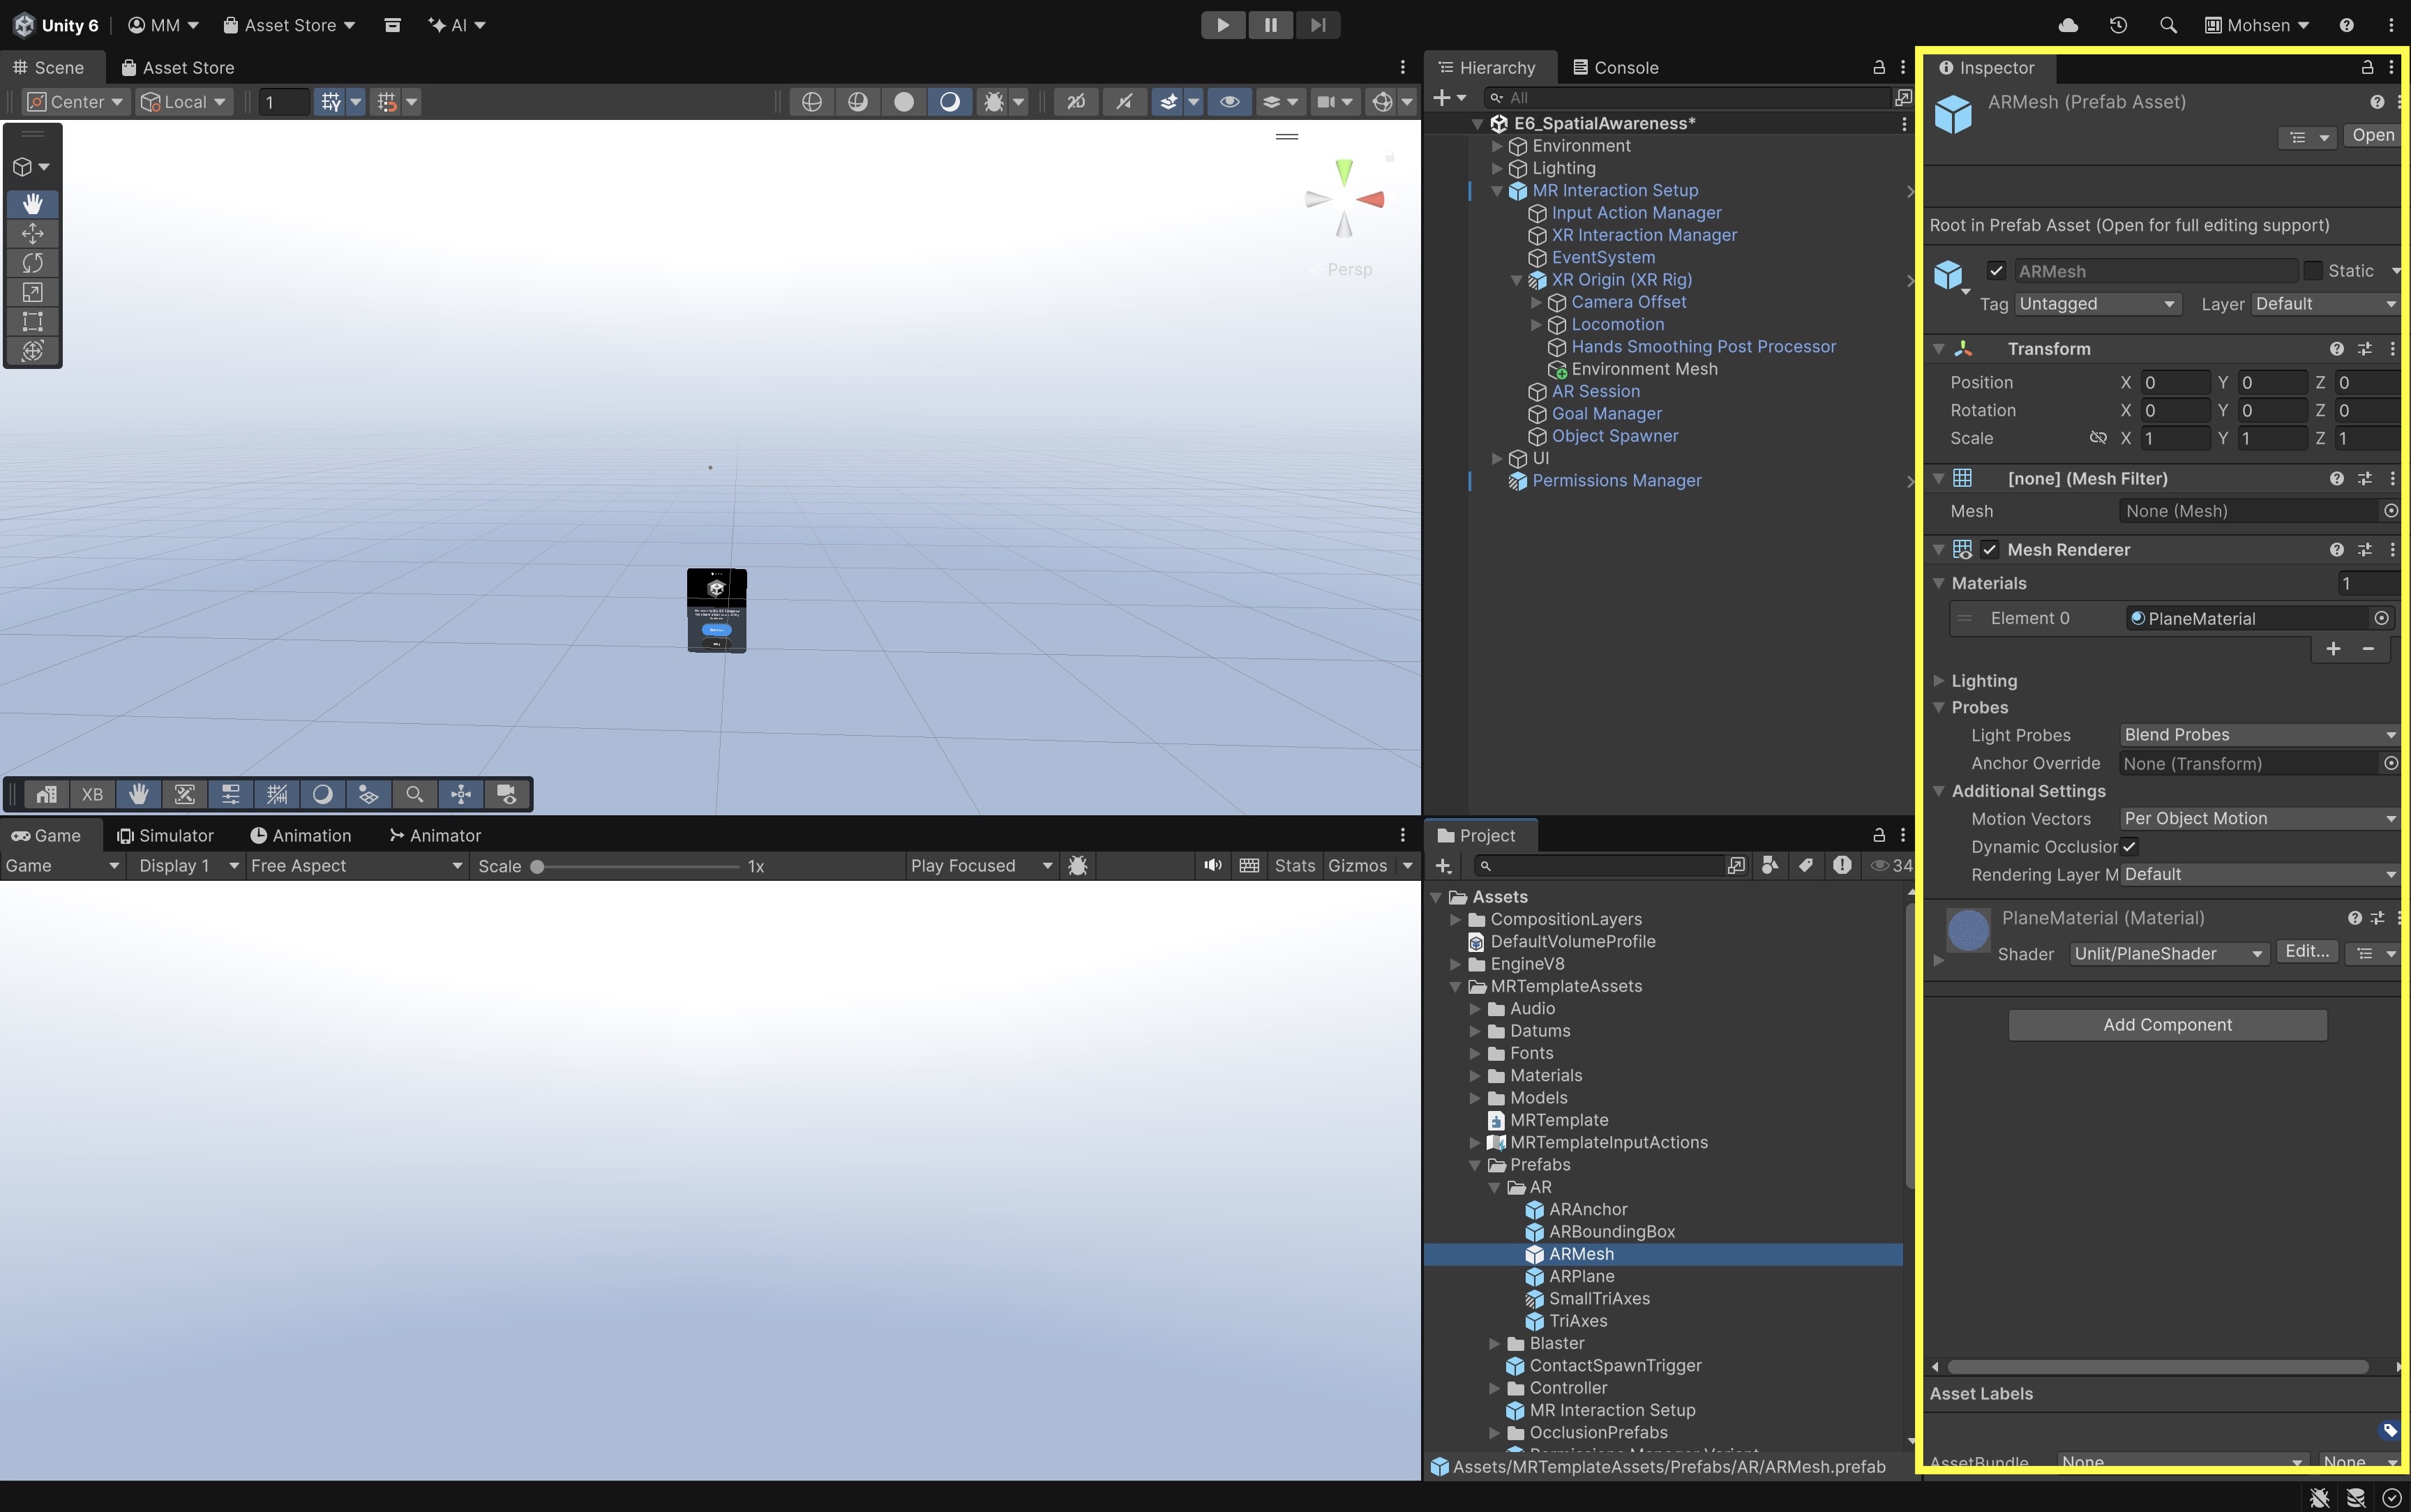Switch to the Animator tab
2411x1512 pixels.
click(435, 836)
